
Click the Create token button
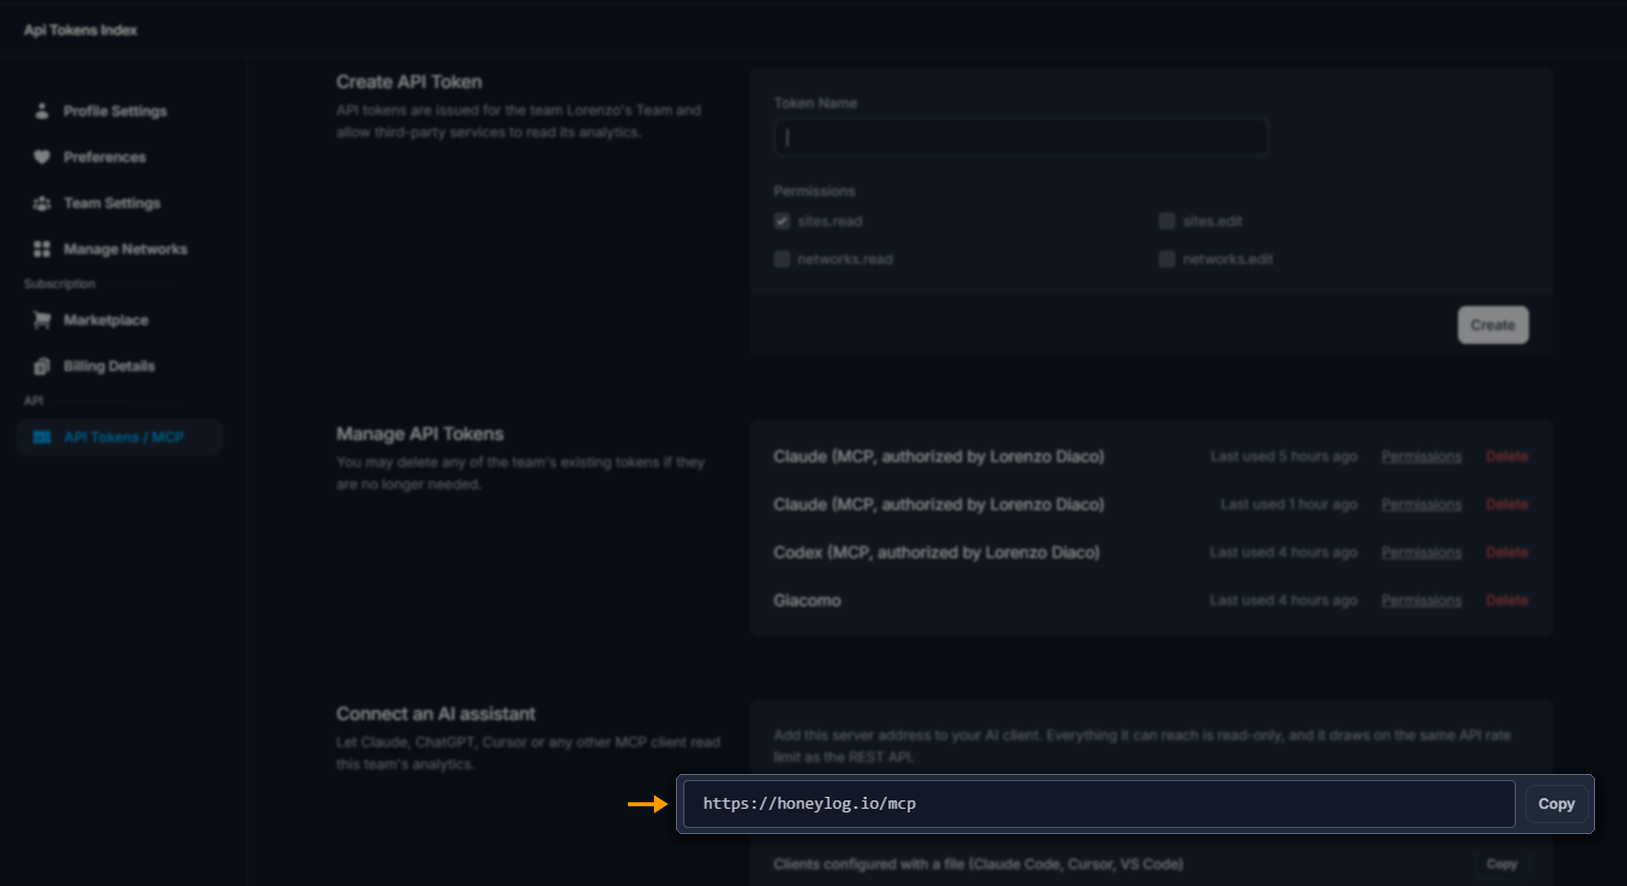[x=1493, y=325]
